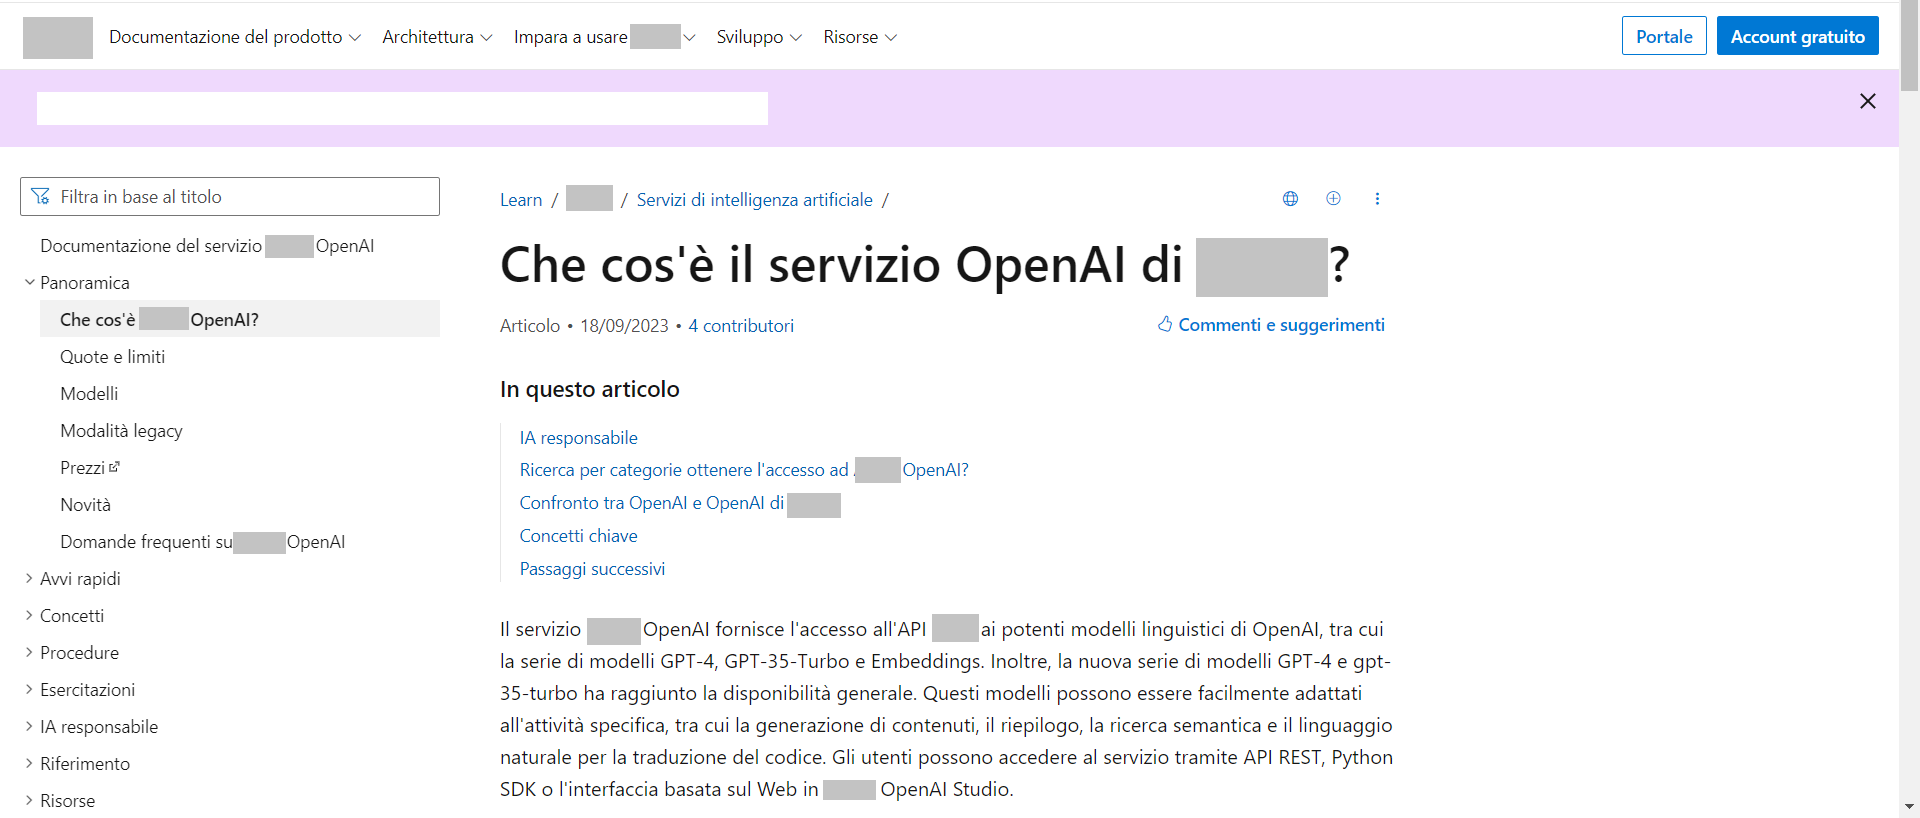Open Servizi di intelligenza artificiale breadcrumb
The width and height of the screenshot is (1920, 818).
click(755, 200)
